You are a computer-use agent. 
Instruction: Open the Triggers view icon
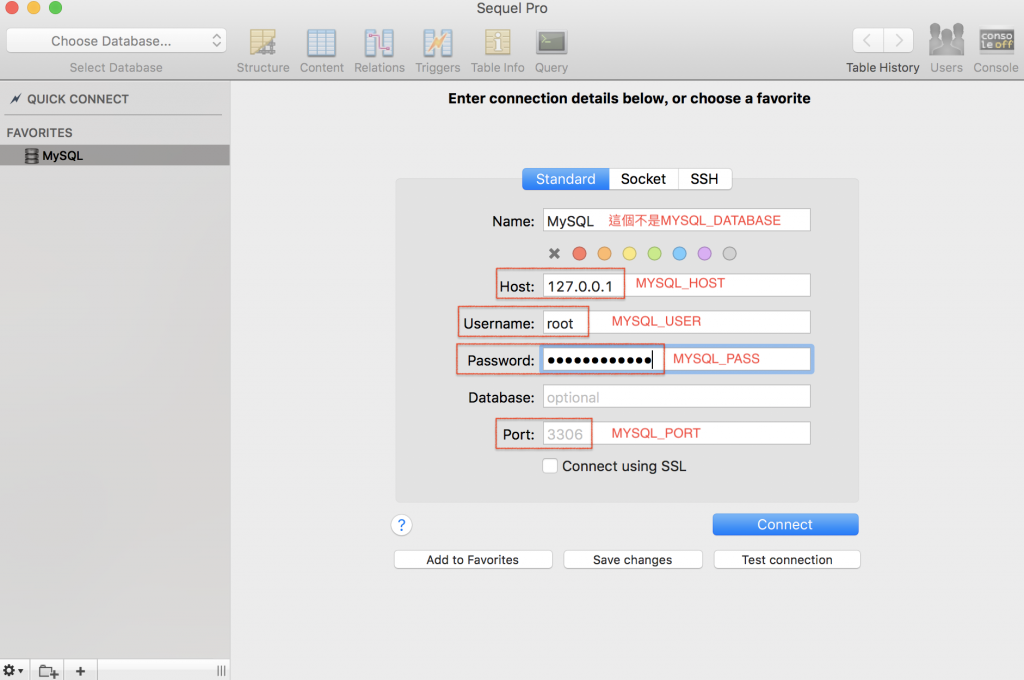(x=438, y=43)
